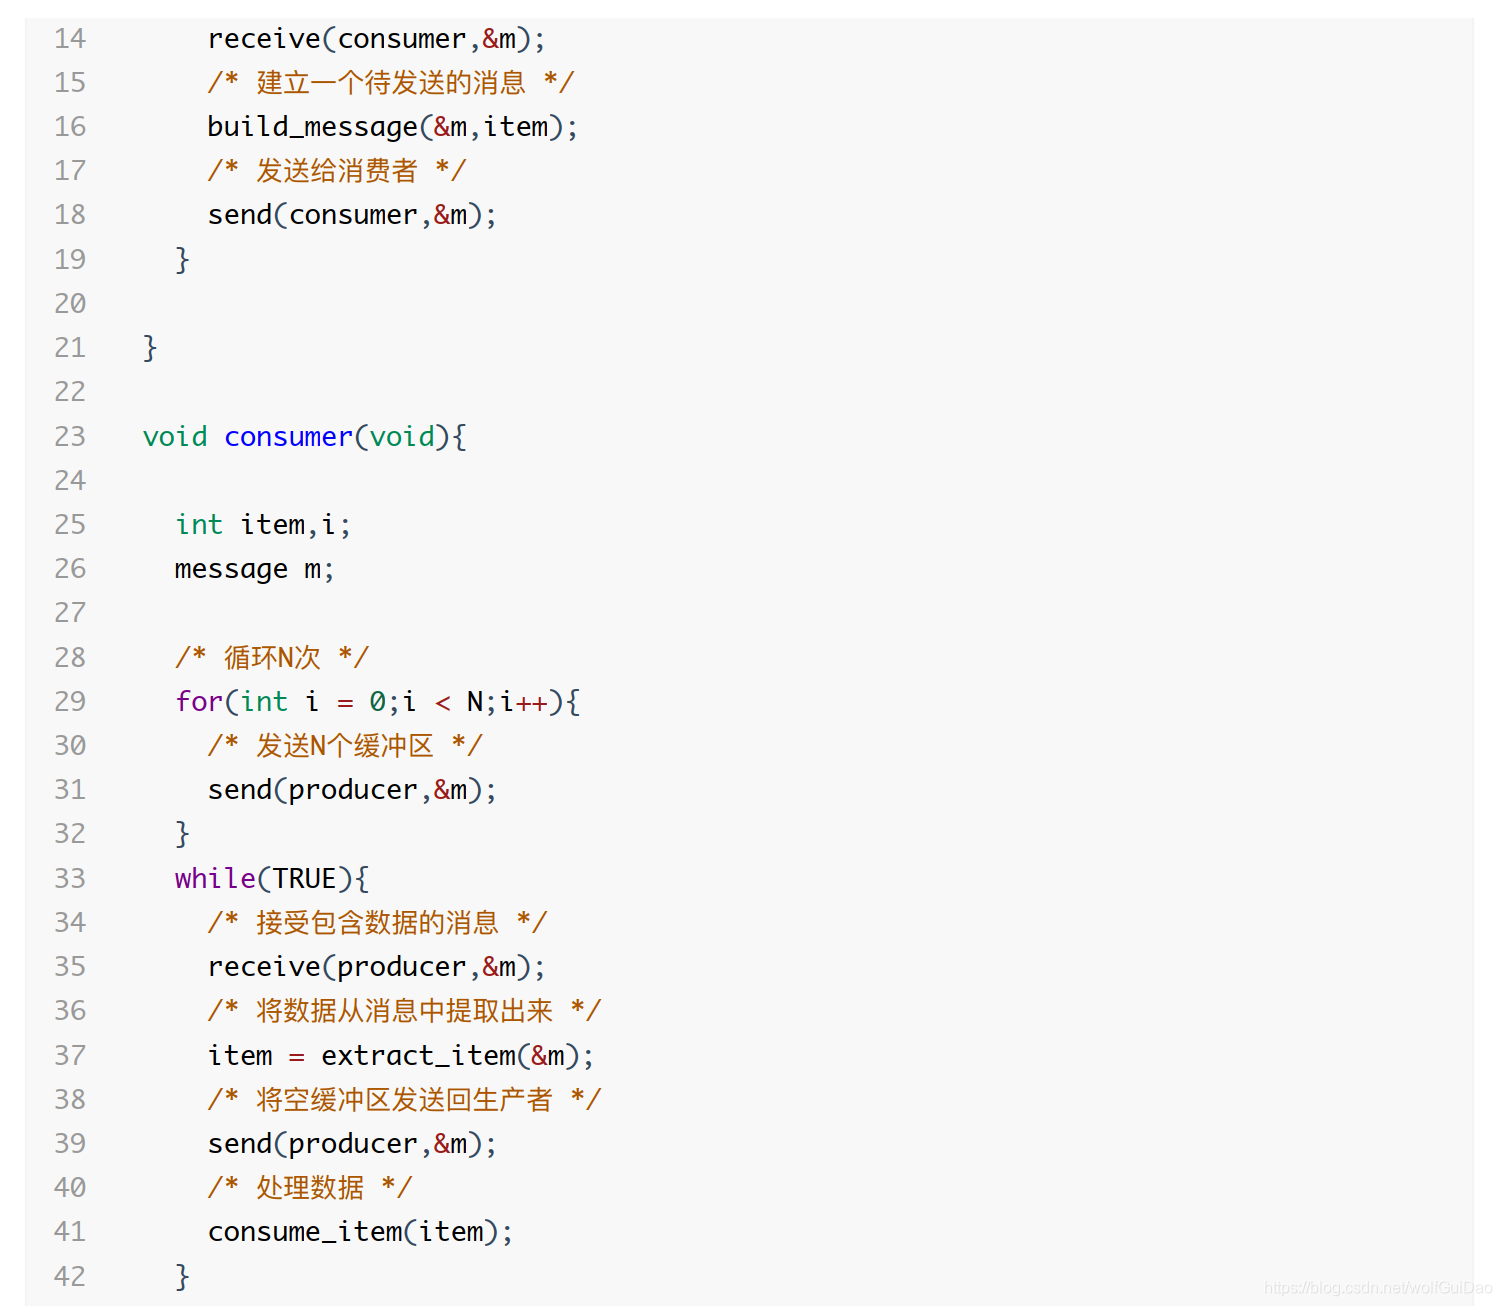The image size is (1502, 1306).
Task: Click comment '发送N个缓冲区' on line 30
Action: click(345, 746)
